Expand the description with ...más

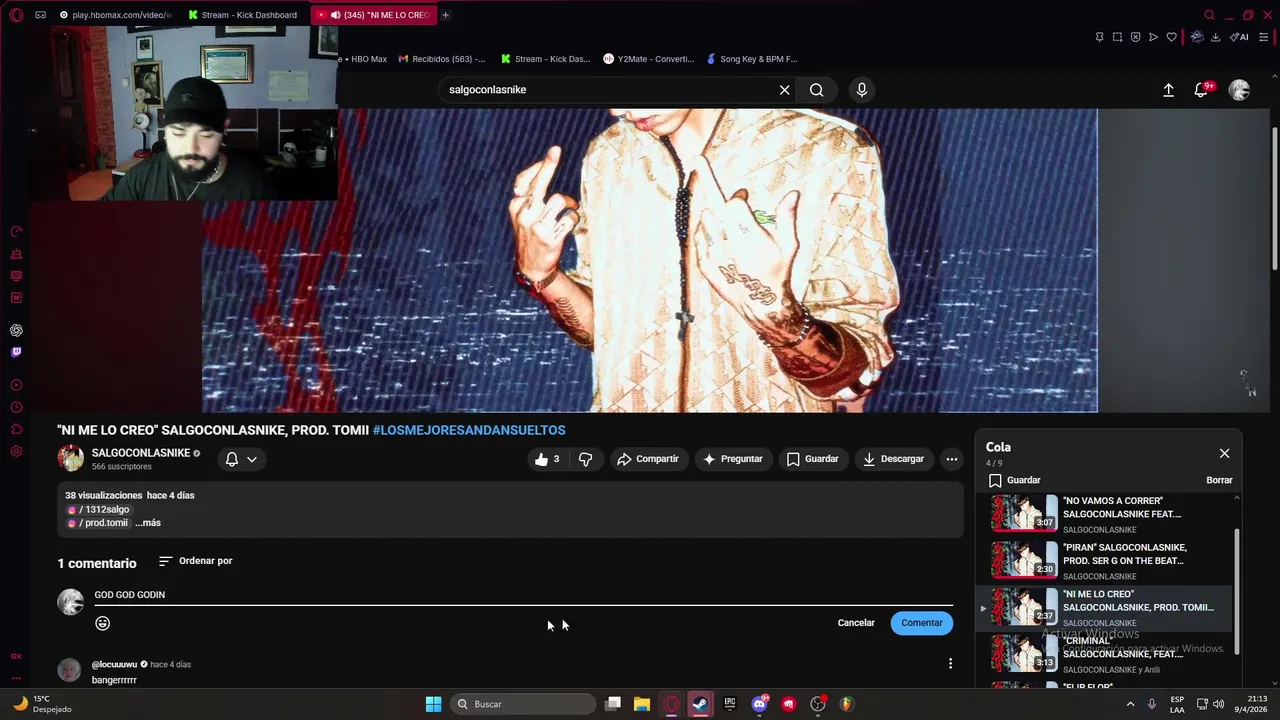point(148,523)
